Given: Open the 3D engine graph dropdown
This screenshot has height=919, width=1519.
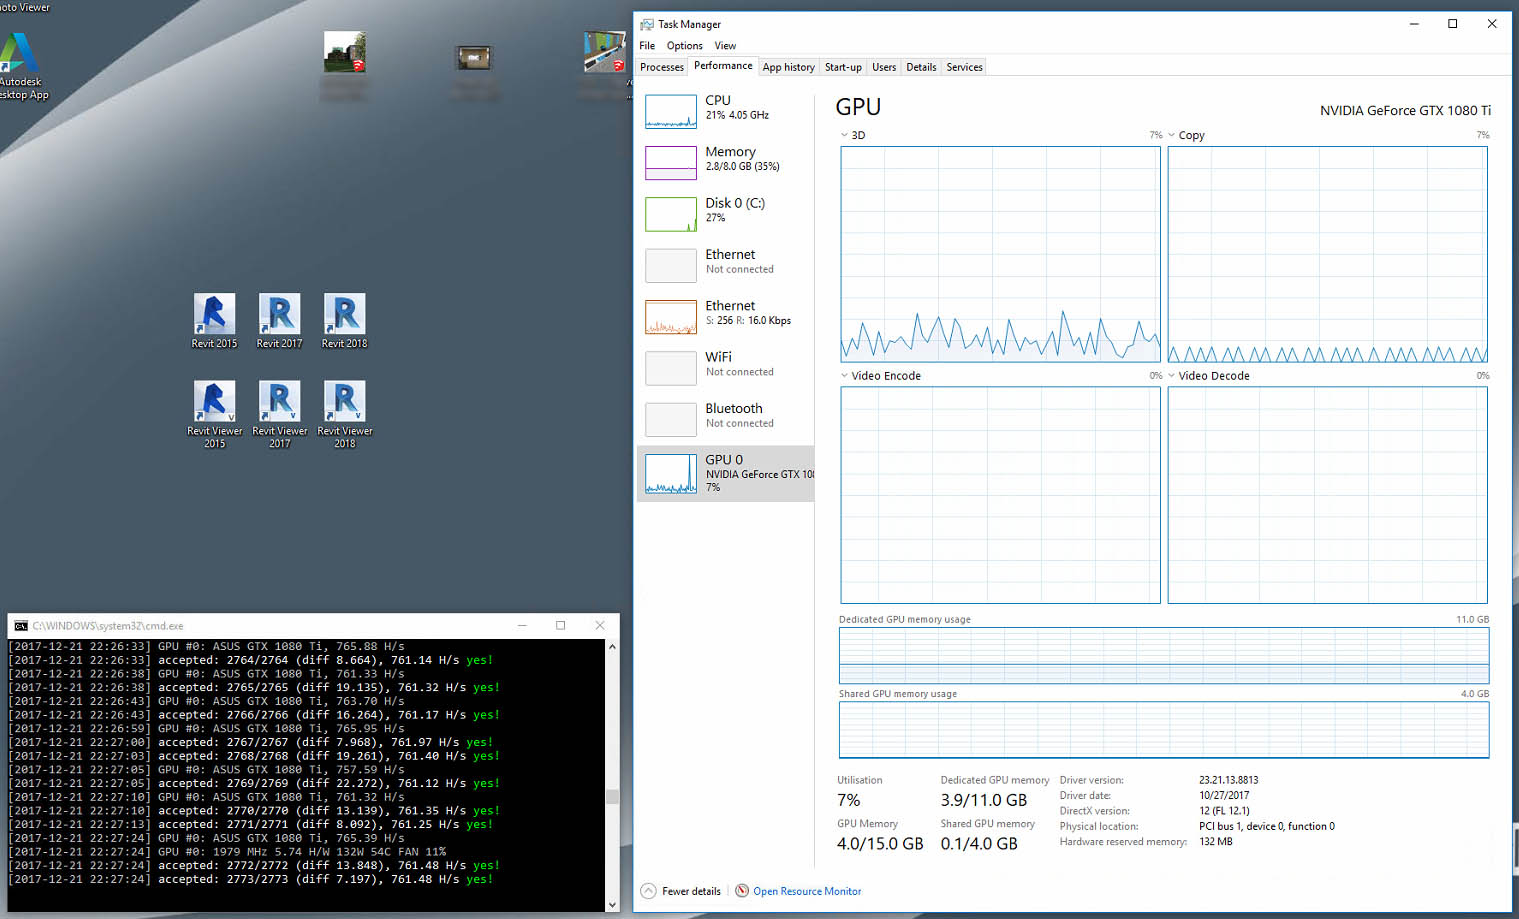Looking at the screenshot, I should tap(844, 135).
